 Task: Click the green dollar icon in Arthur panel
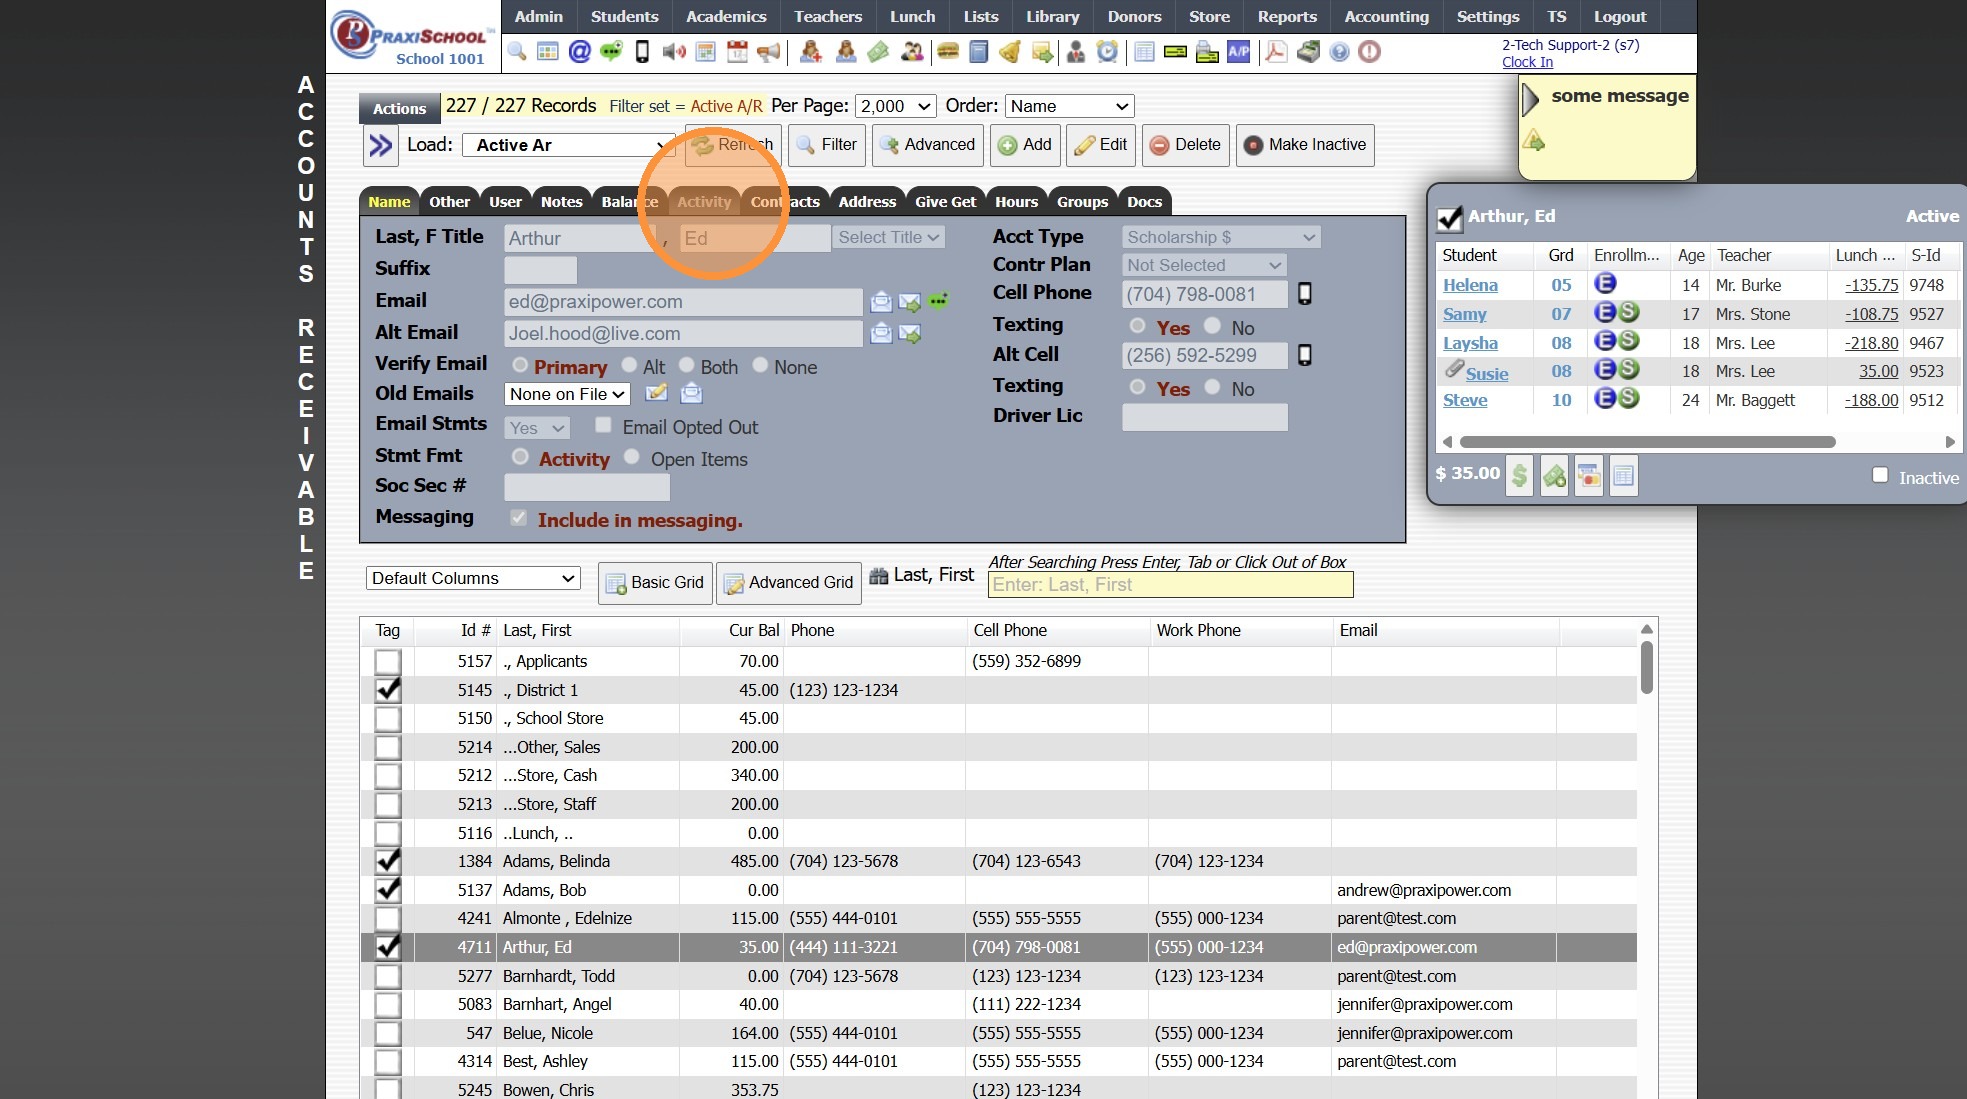coord(1519,476)
